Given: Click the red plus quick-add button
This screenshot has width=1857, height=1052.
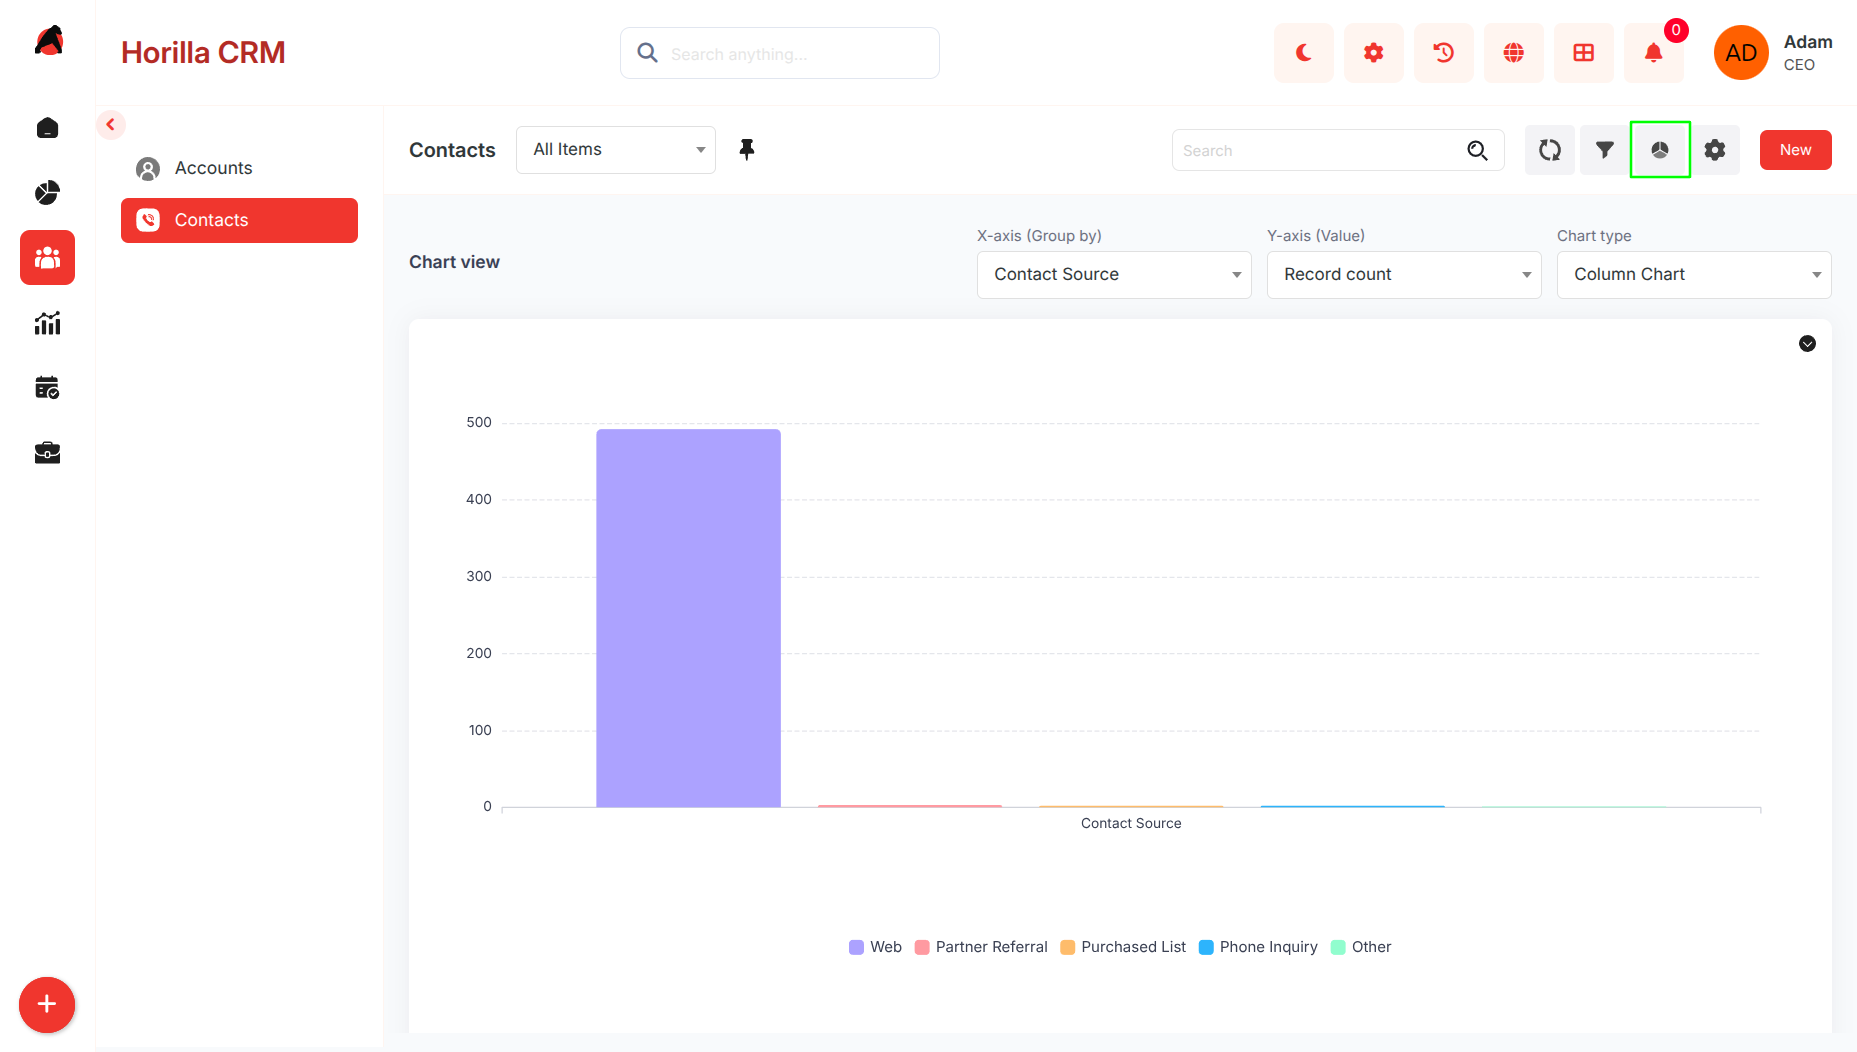Looking at the screenshot, I should coord(47,1004).
